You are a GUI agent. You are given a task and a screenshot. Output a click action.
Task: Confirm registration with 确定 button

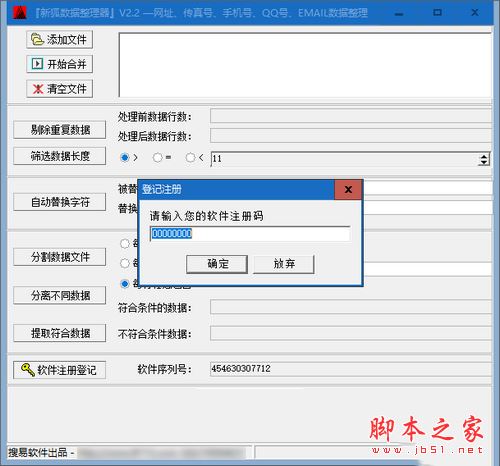pyautogui.click(x=217, y=264)
